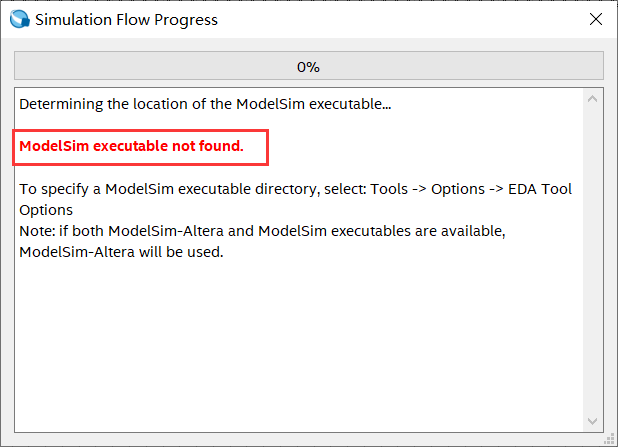The image size is (618, 447).
Task: Close the Simulation Flow Progress dialog
Action: [x=595, y=19]
